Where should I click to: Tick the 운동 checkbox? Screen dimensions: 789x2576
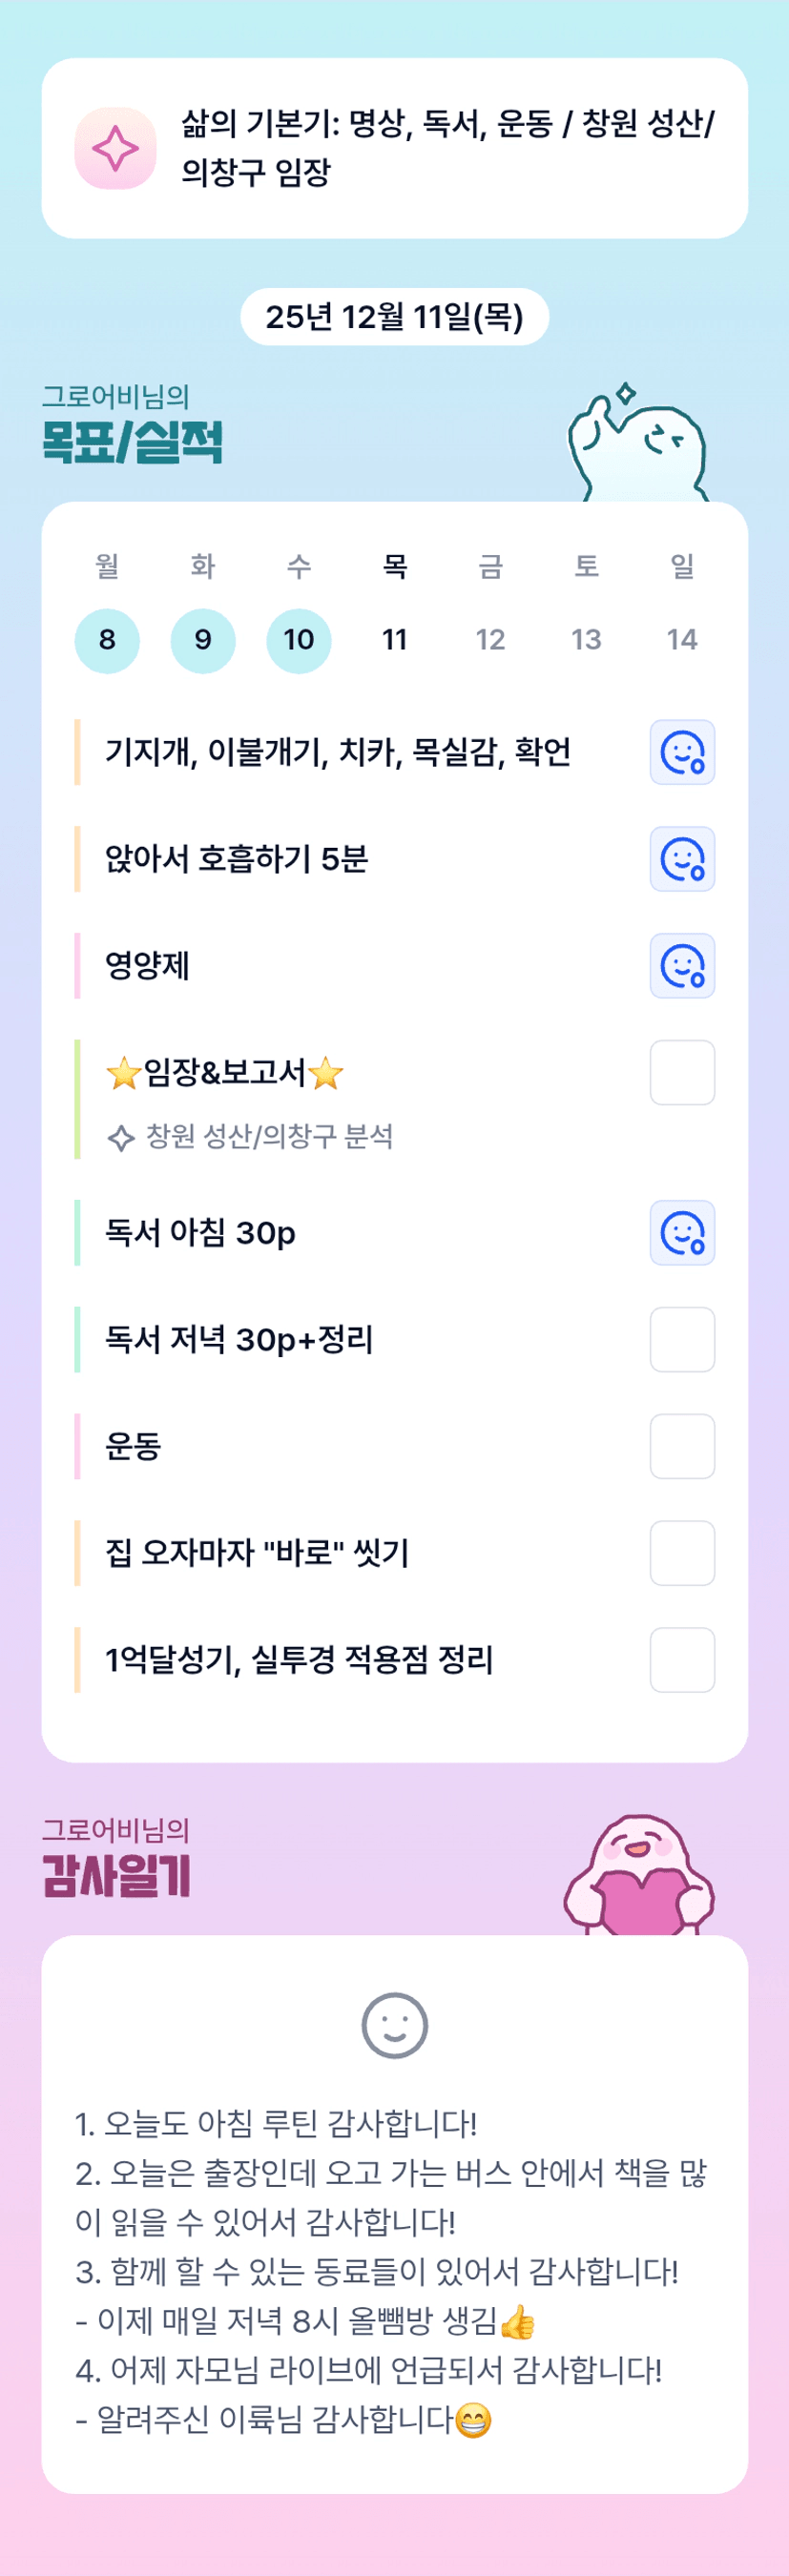(x=682, y=1446)
